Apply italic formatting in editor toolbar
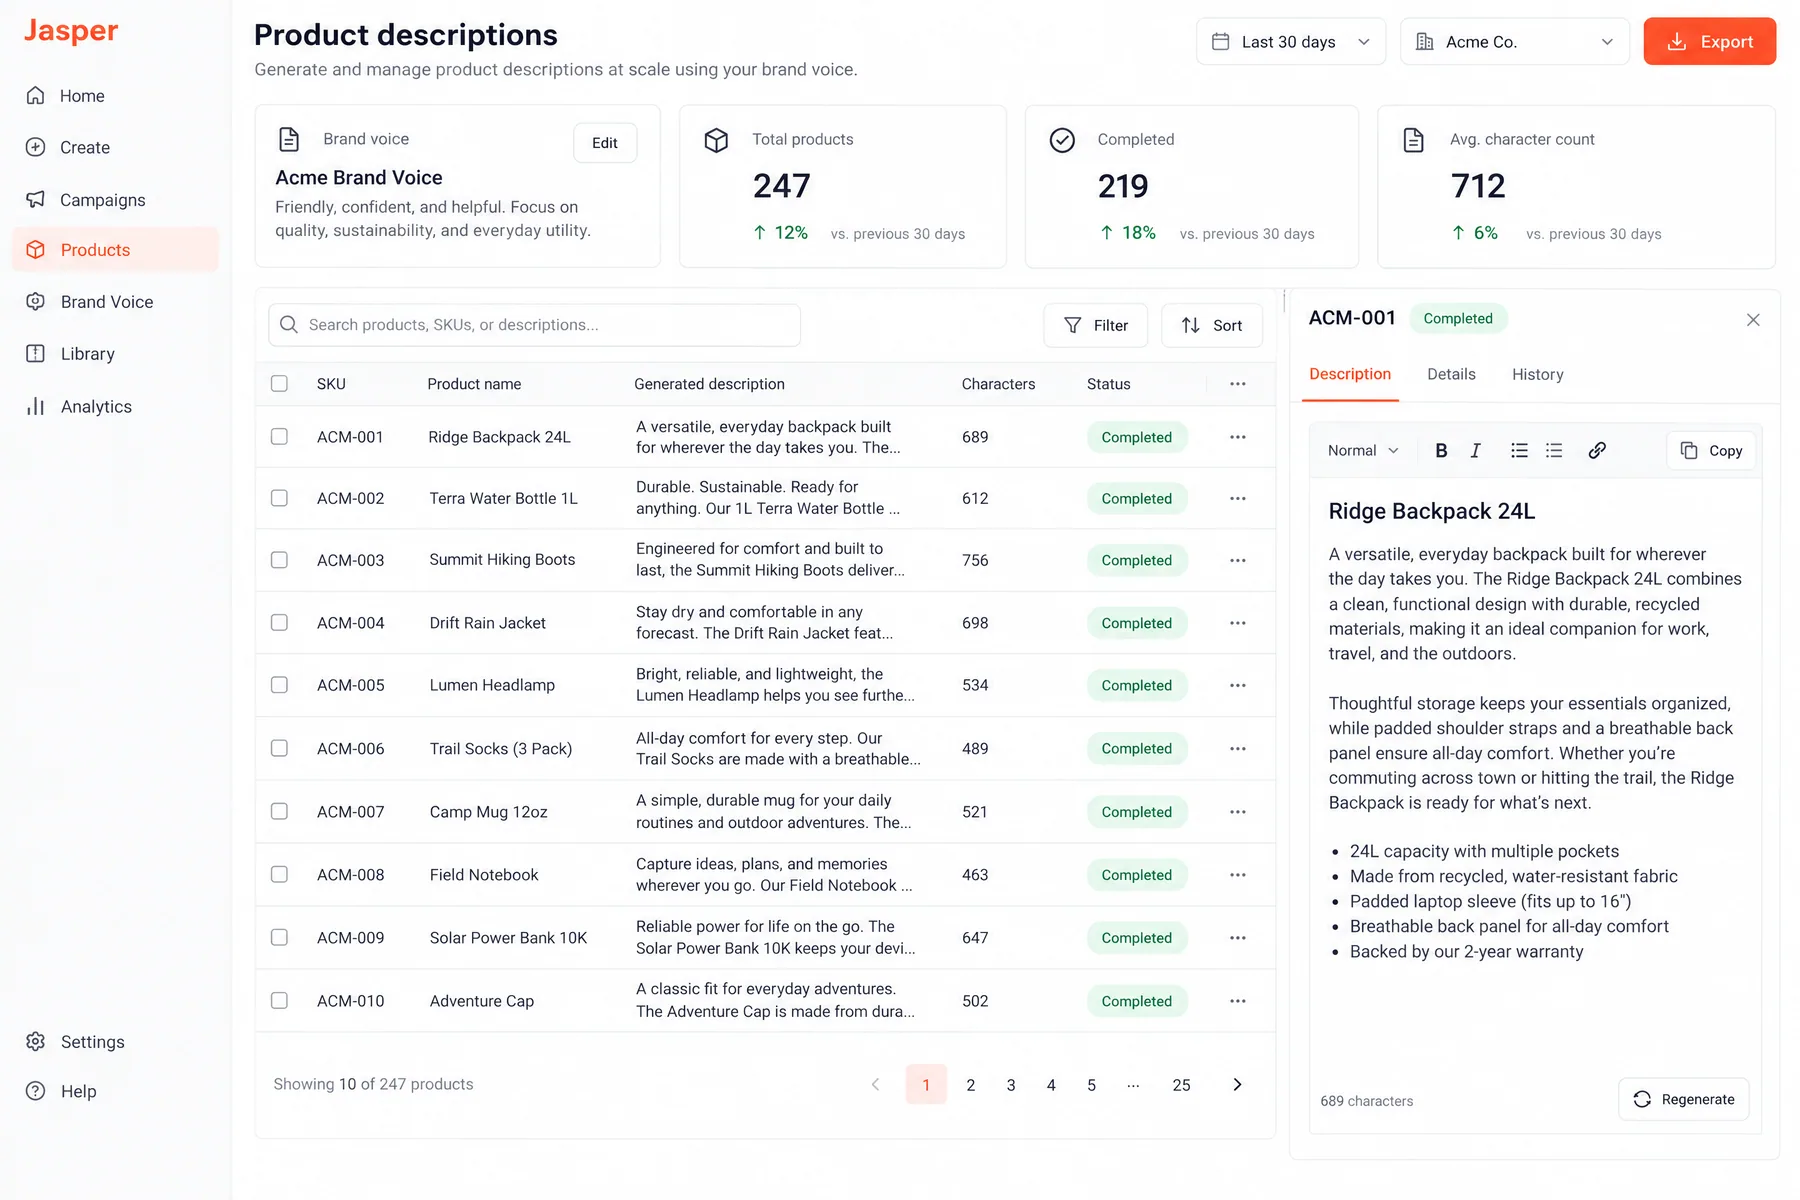The image size is (1800, 1200). (1475, 451)
